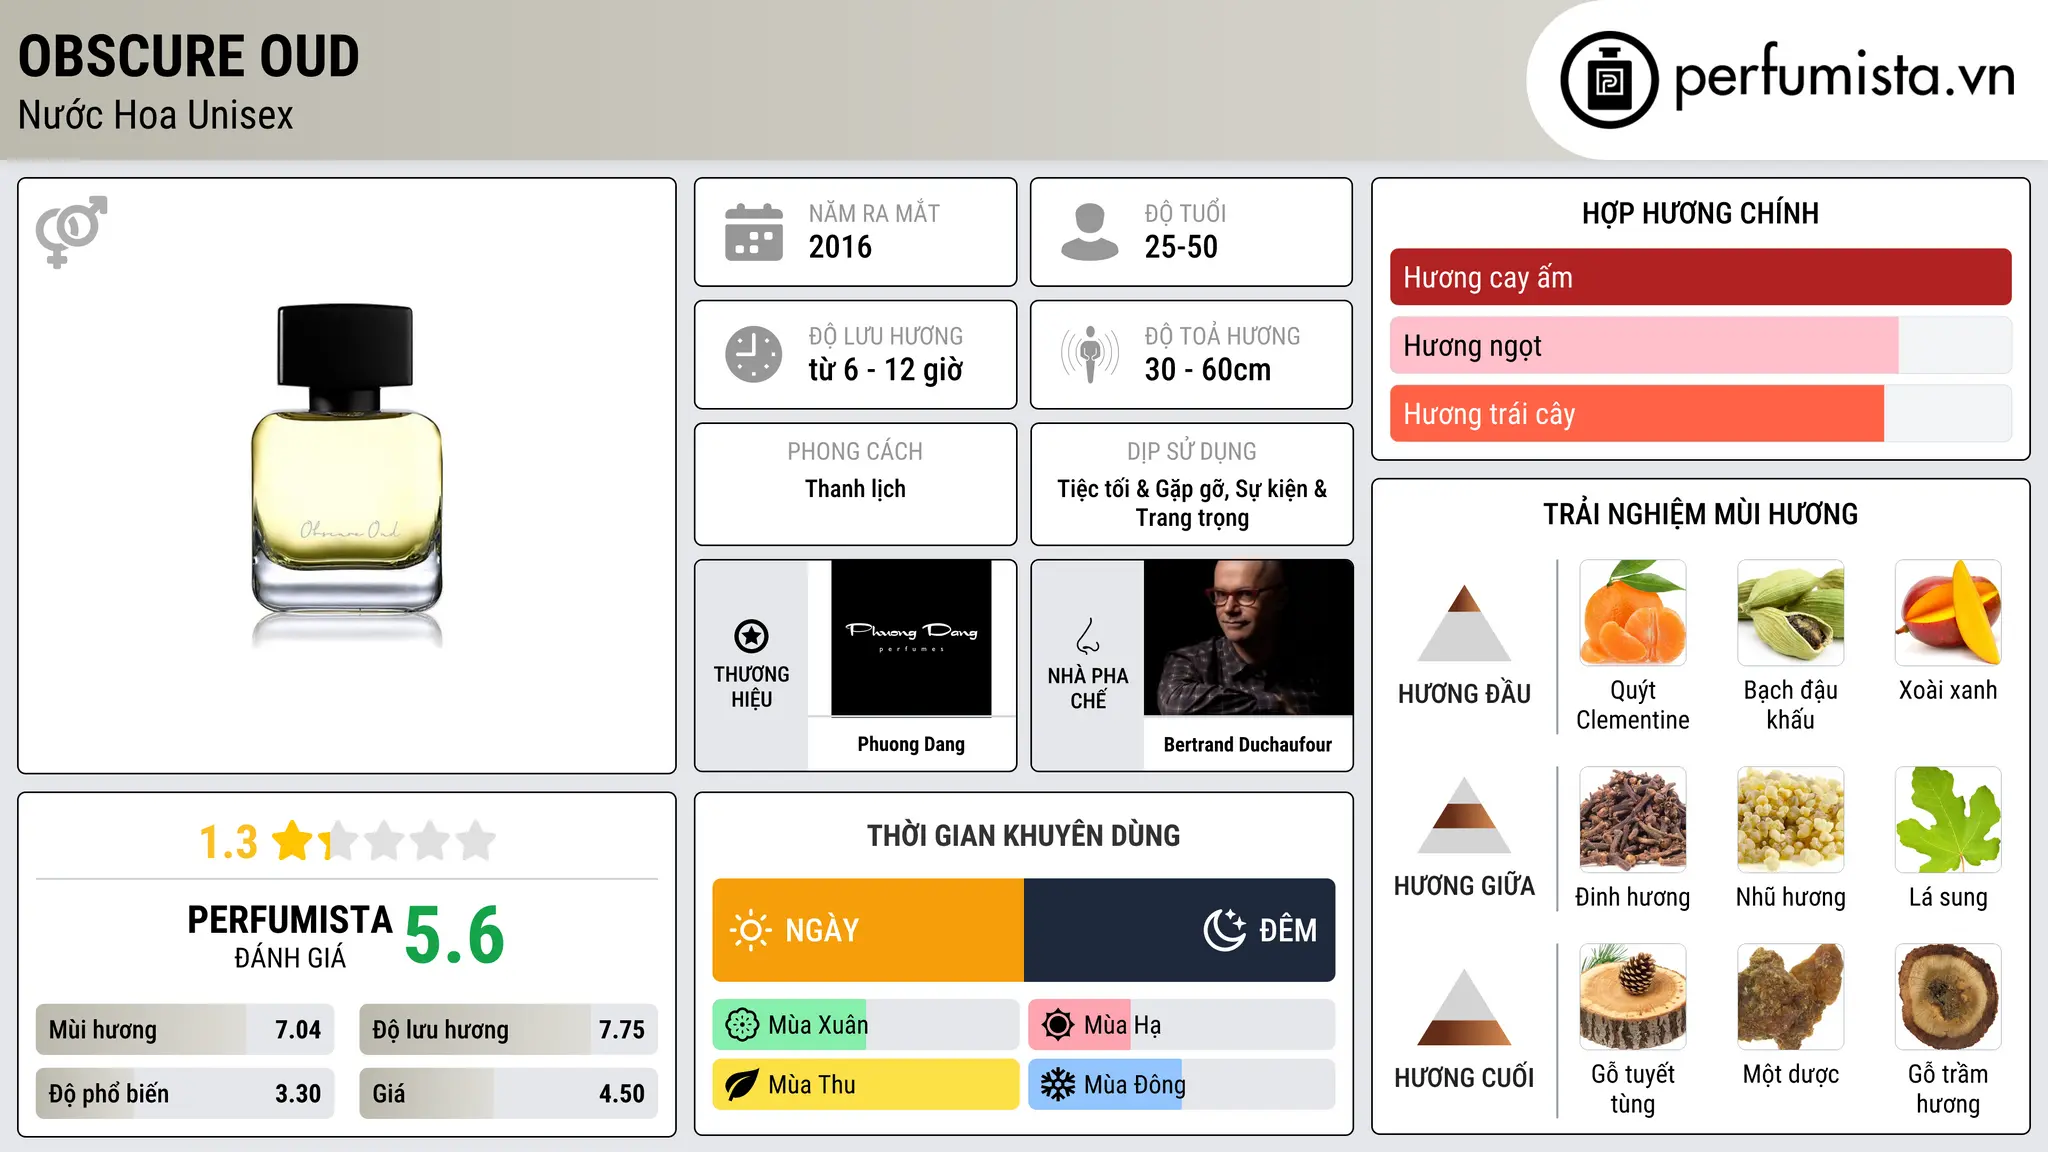Viewport: 2048px width, 1152px height.
Task: Click the clock icon beside Độ lưu hương
Action: 754,354
